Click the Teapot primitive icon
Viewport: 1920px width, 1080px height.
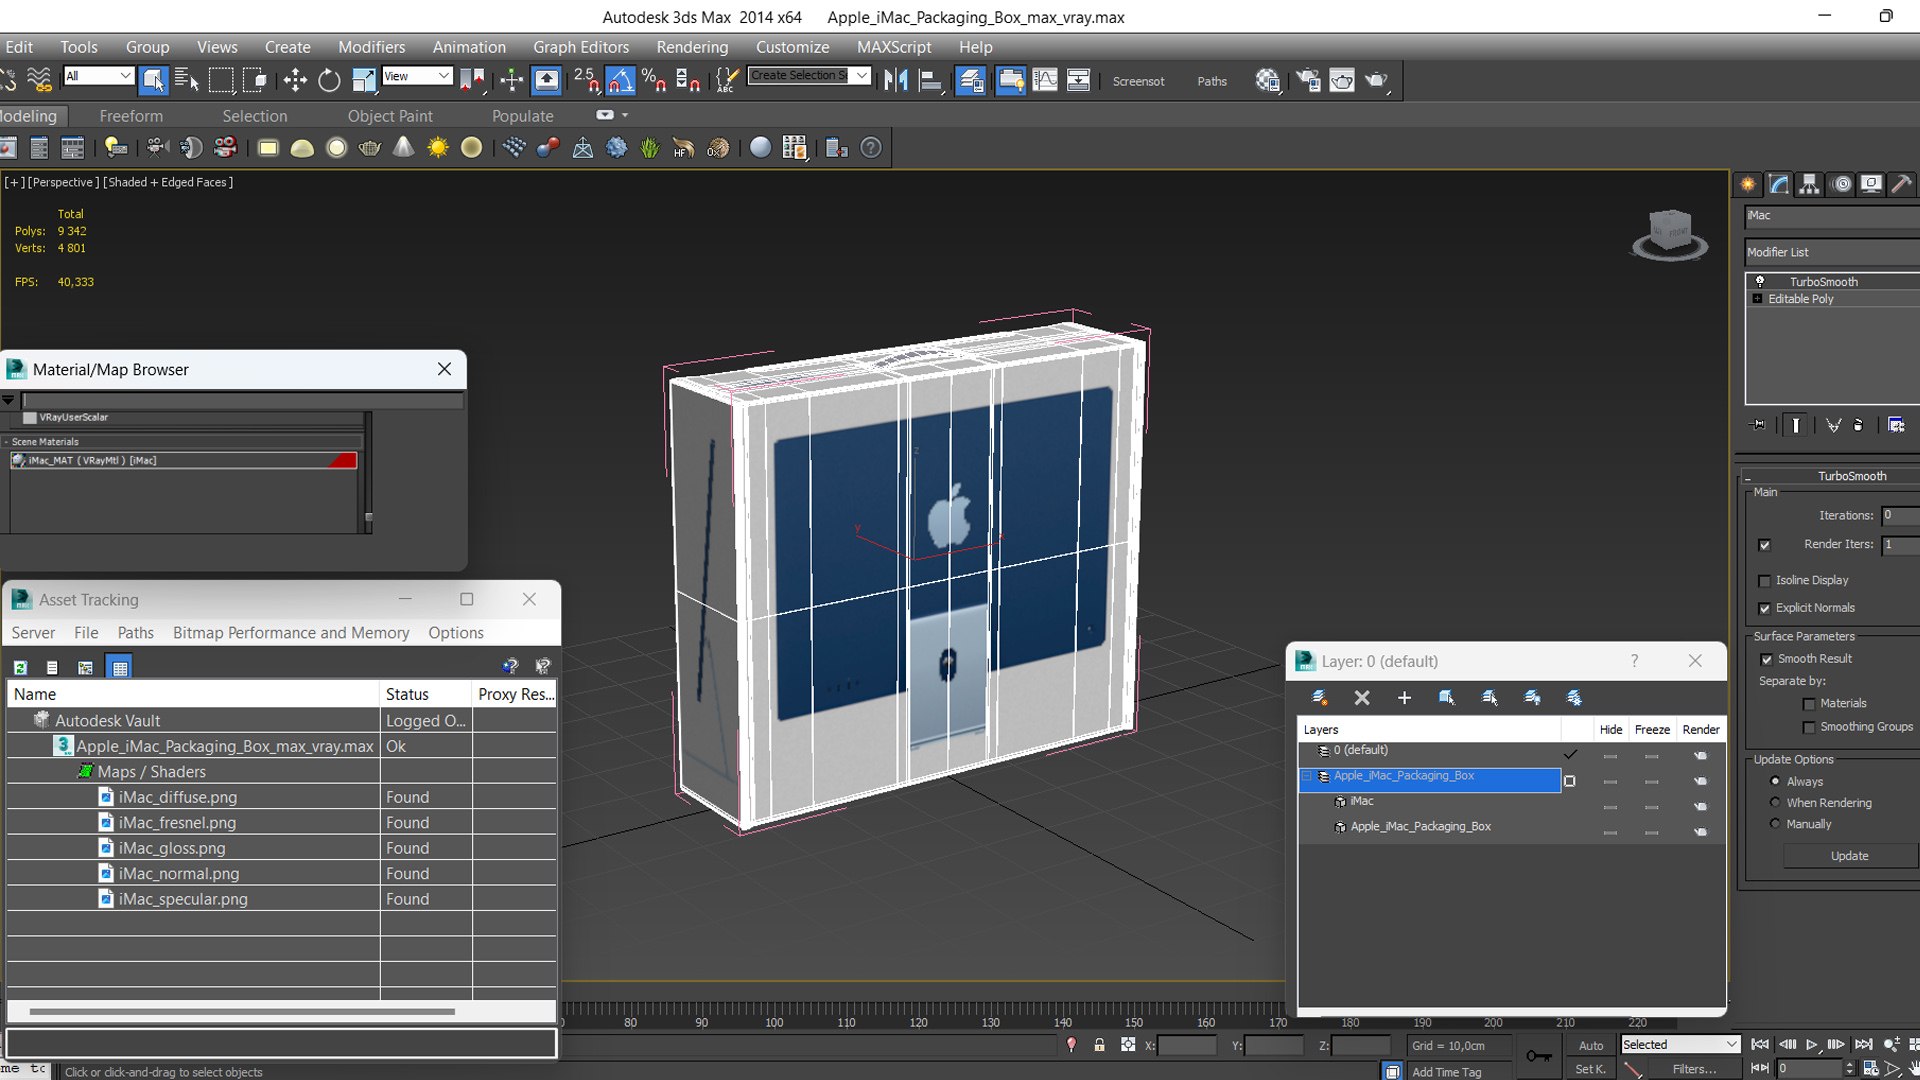[369, 148]
